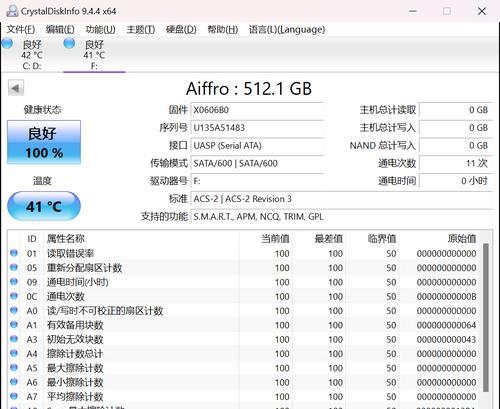The image size is (500, 409).
Task: Click raw value 000000000043
Action: [446, 340]
